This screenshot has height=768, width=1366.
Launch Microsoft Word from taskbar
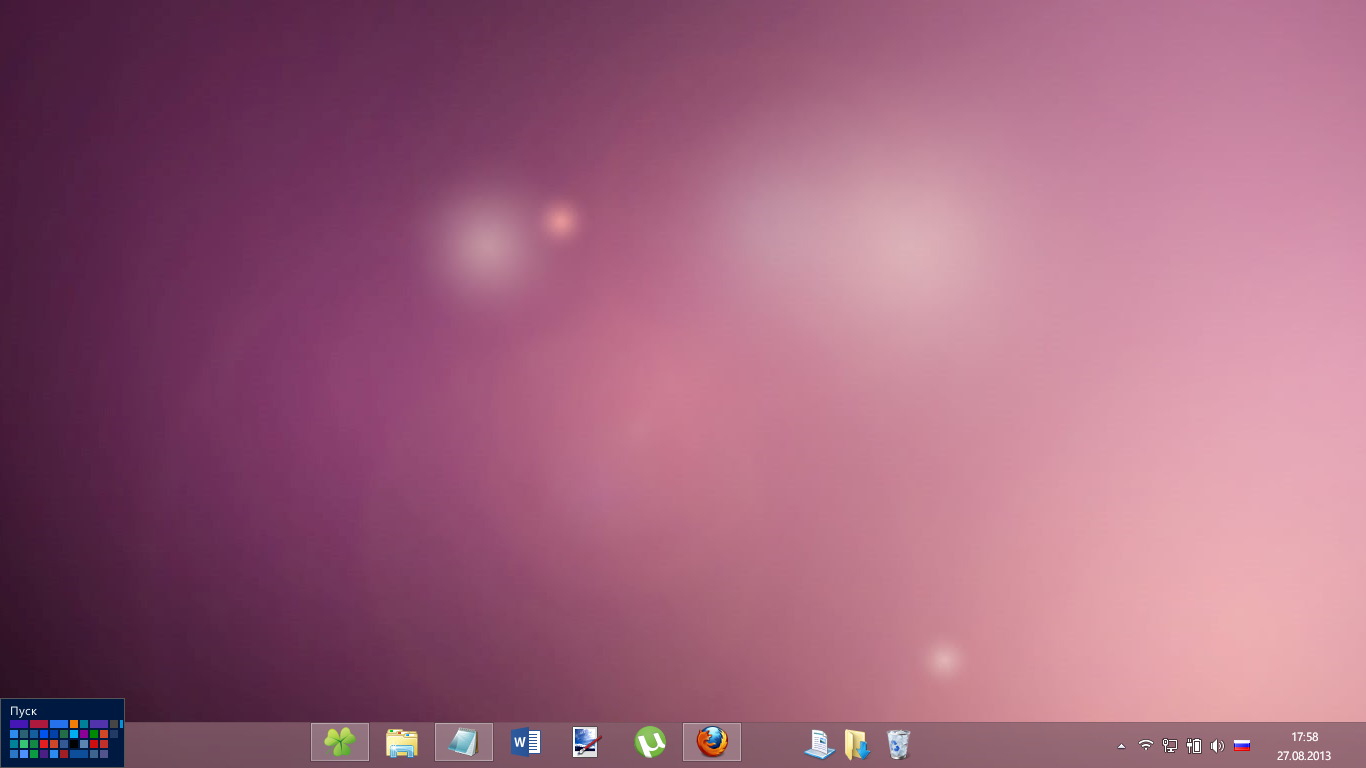point(526,742)
